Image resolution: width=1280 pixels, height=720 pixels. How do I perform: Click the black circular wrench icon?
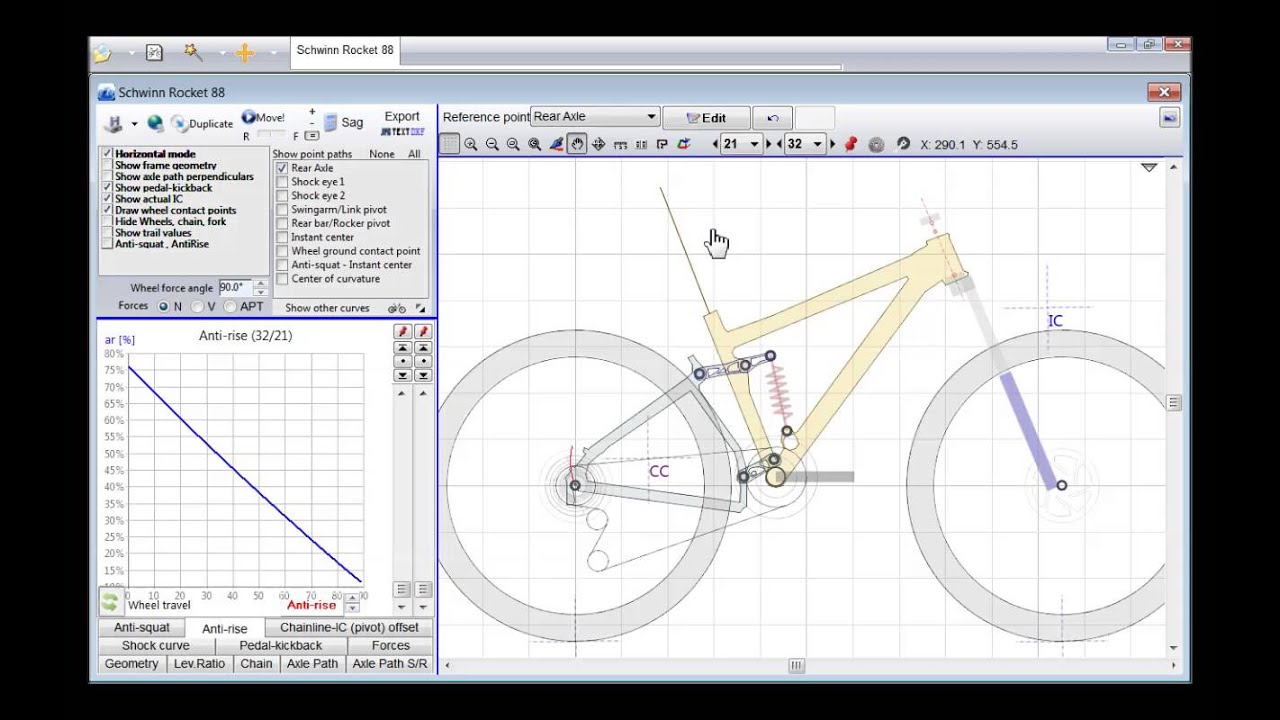(x=903, y=144)
